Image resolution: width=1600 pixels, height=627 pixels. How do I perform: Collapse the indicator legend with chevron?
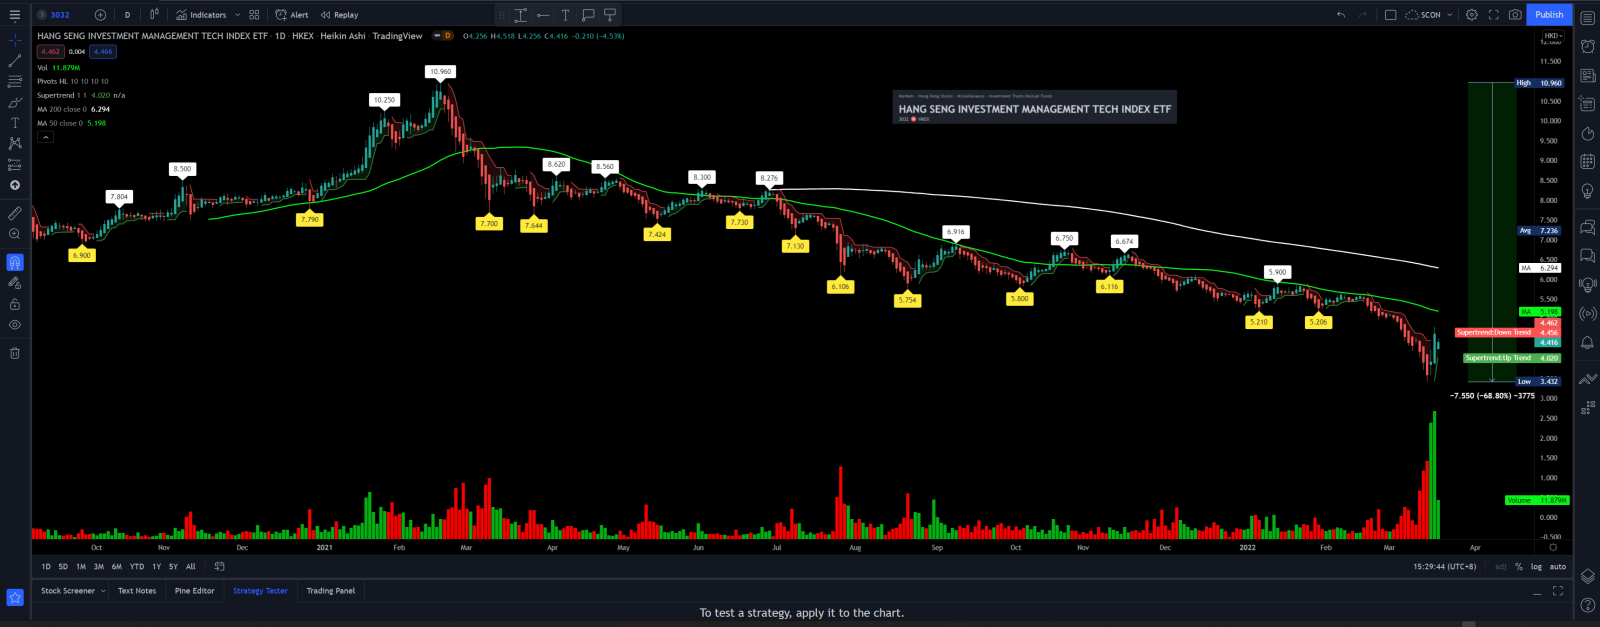pos(45,137)
